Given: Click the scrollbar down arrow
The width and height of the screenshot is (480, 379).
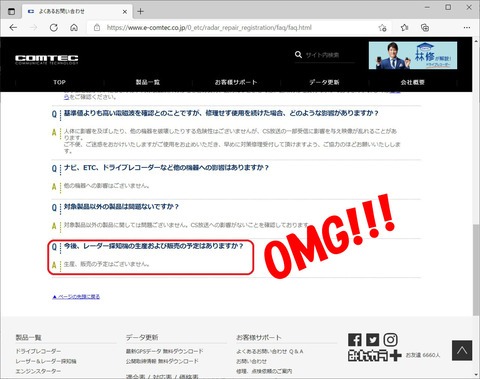Looking at the screenshot, I should pos(476,375).
